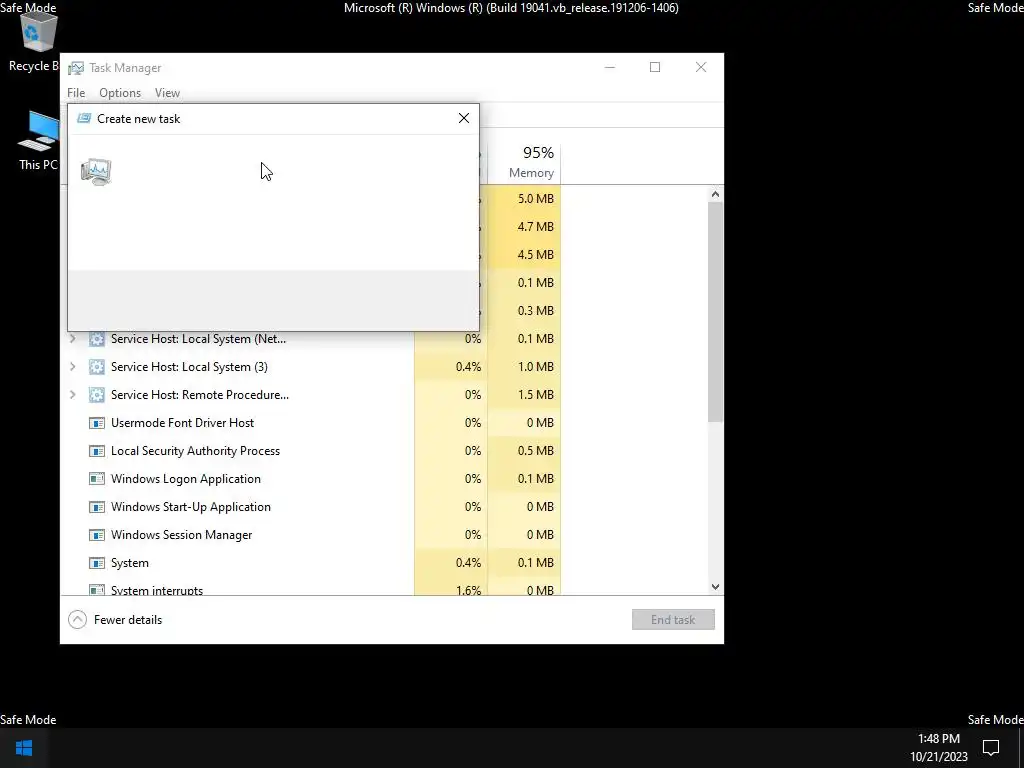Click the System interrupts process icon
Image resolution: width=1024 pixels, height=768 pixels.
(x=97, y=590)
